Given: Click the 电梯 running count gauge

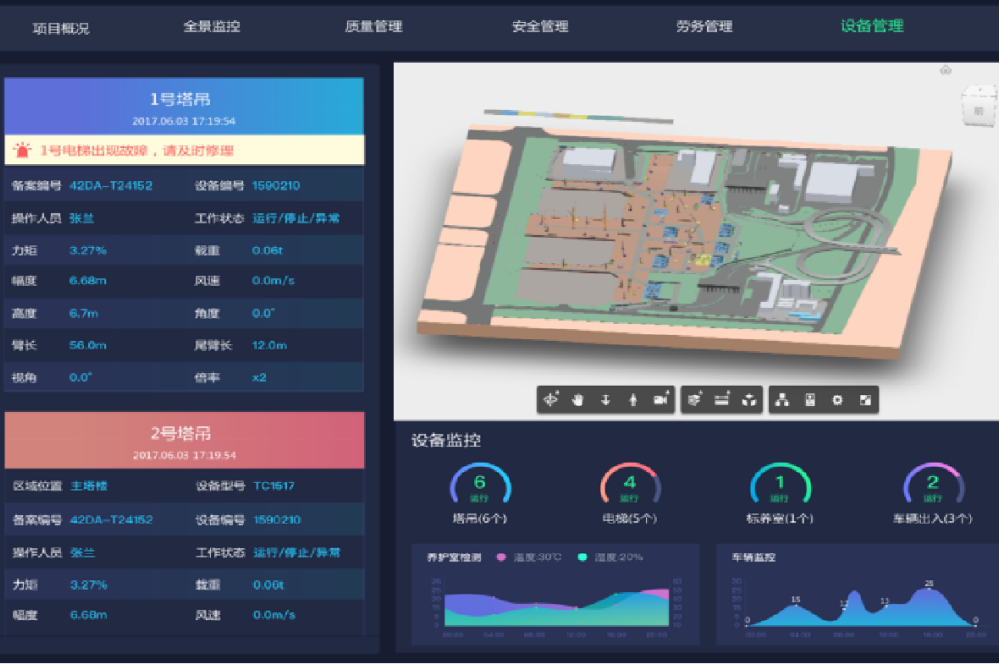Looking at the screenshot, I should click(x=630, y=487).
